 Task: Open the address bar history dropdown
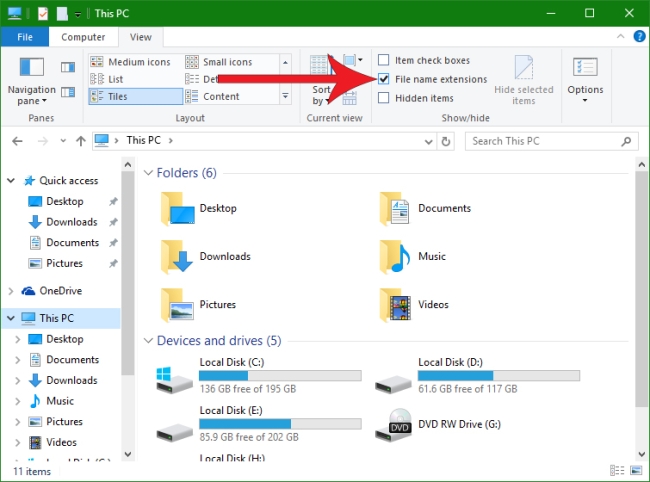pos(429,142)
